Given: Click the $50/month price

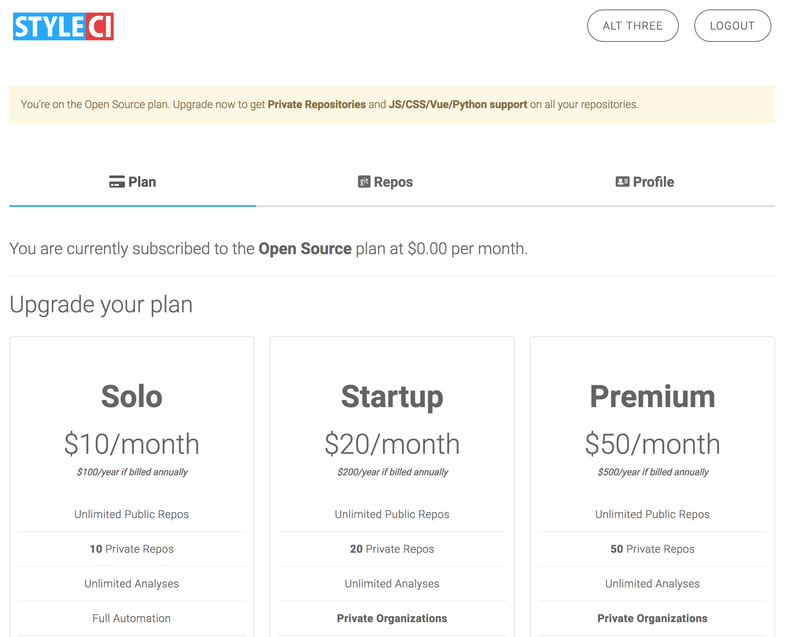Looking at the screenshot, I should pyautogui.click(x=652, y=443).
